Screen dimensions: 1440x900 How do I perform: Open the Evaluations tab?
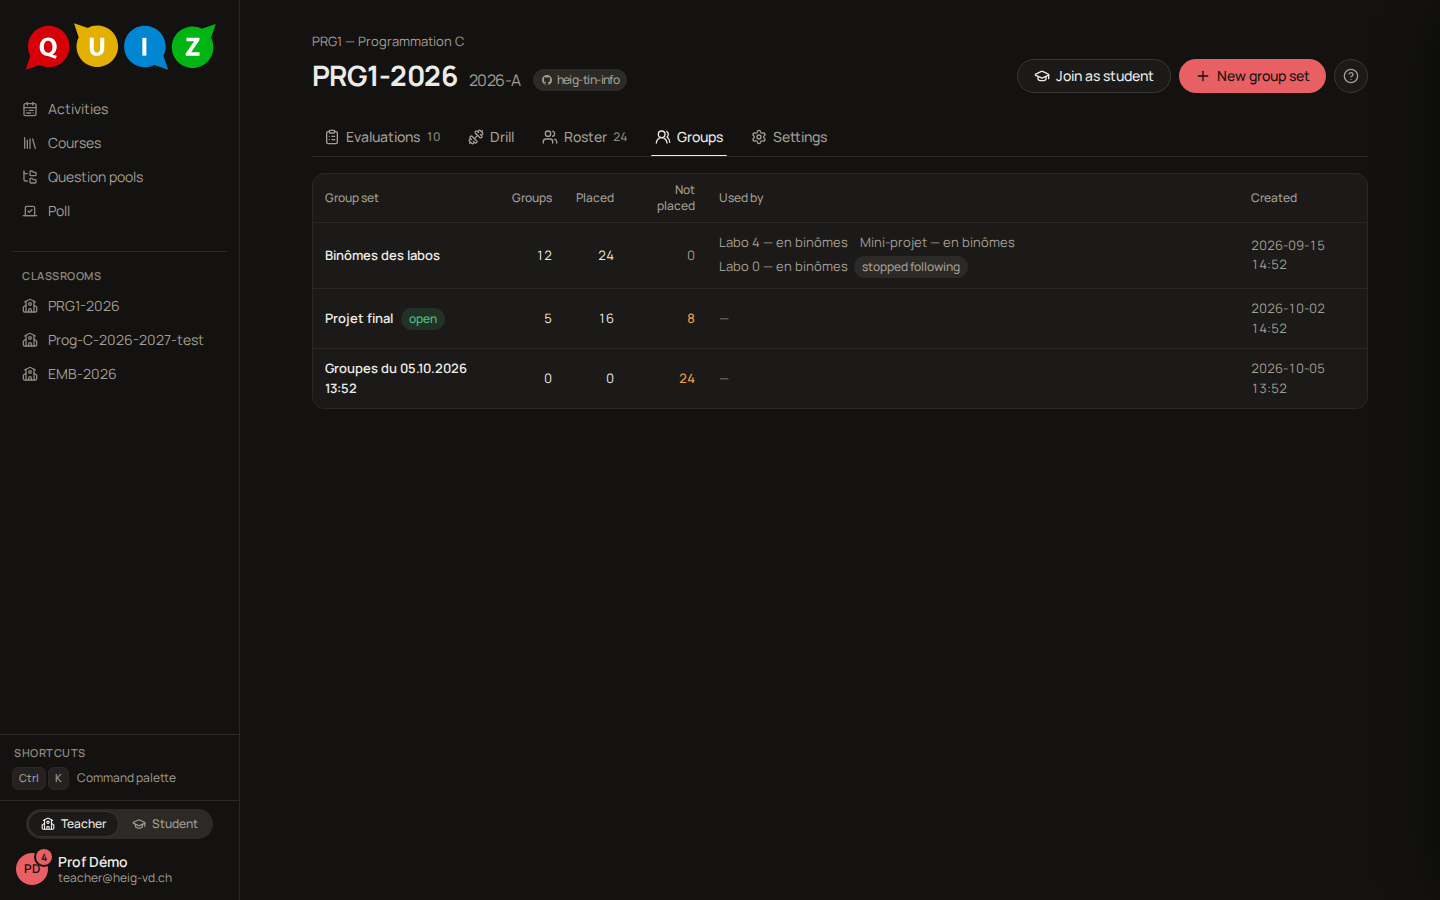pyautogui.click(x=383, y=137)
